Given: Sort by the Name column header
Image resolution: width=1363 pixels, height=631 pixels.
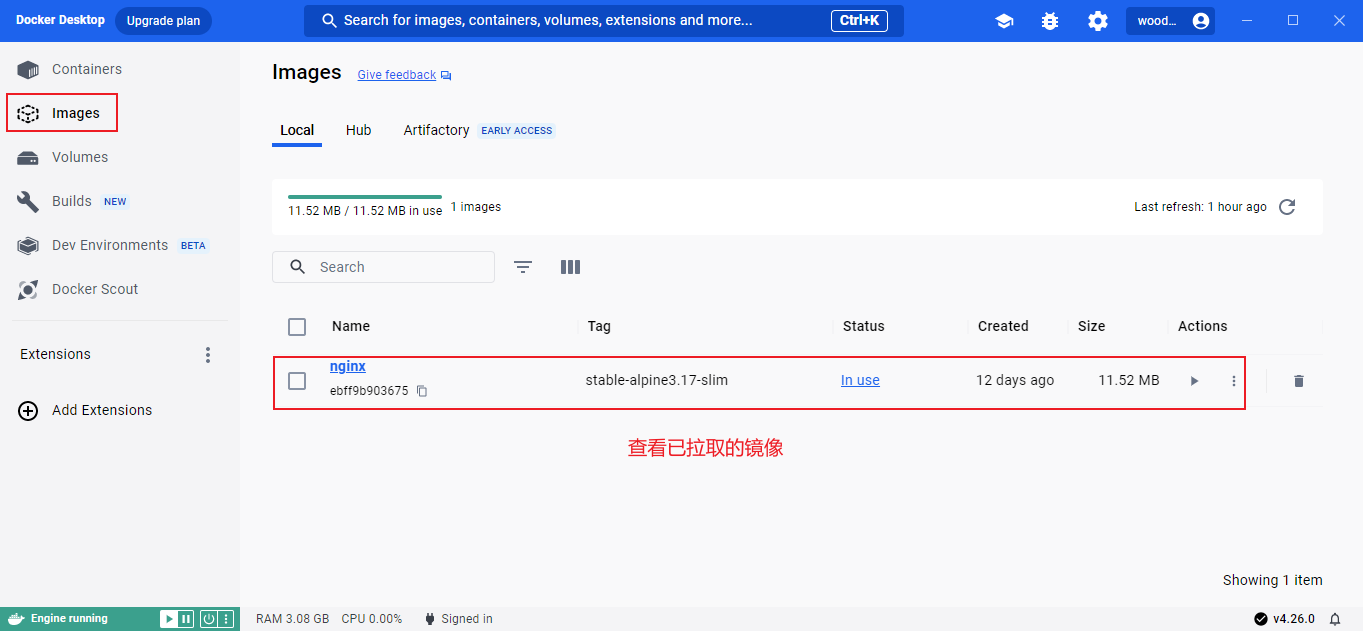Looking at the screenshot, I should click(351, 326).
